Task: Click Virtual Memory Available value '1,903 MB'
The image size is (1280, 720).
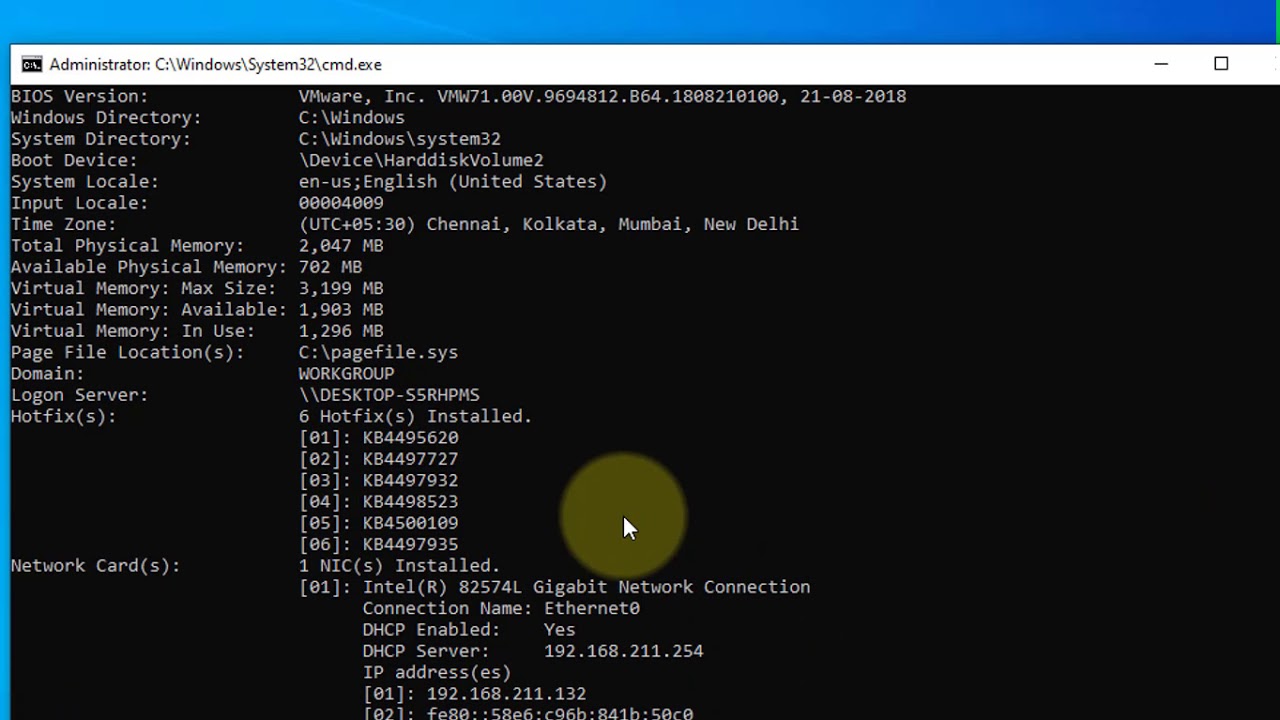Action: coord(340,310)
